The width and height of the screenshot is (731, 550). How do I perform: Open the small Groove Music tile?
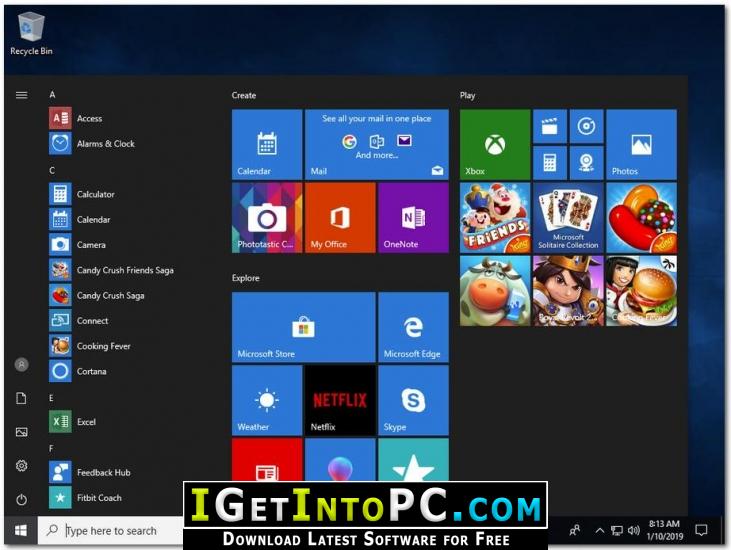[586, 126]
